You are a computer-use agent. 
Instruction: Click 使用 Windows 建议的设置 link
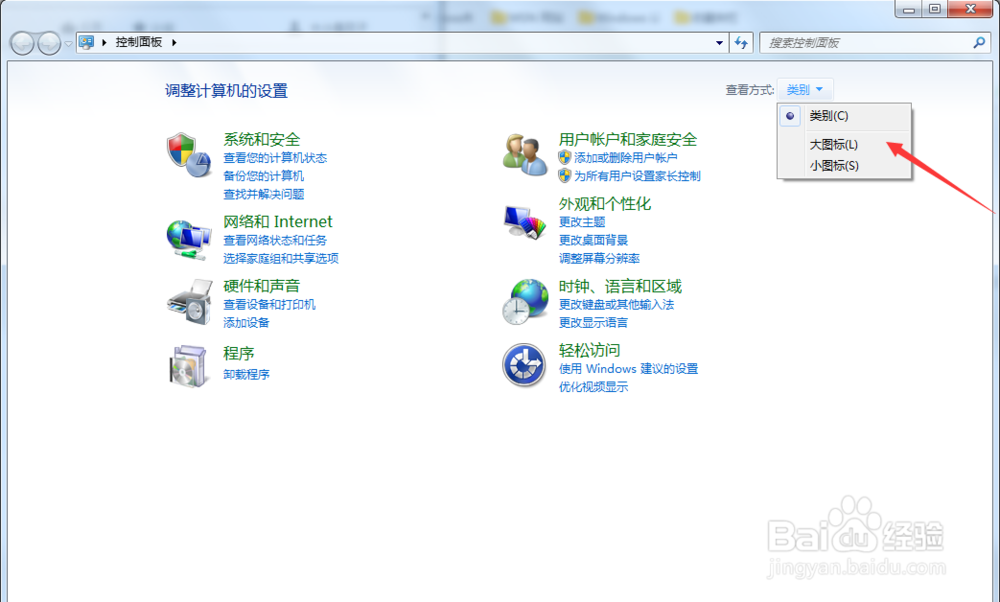pyautogui.click(x=628, y=369)
